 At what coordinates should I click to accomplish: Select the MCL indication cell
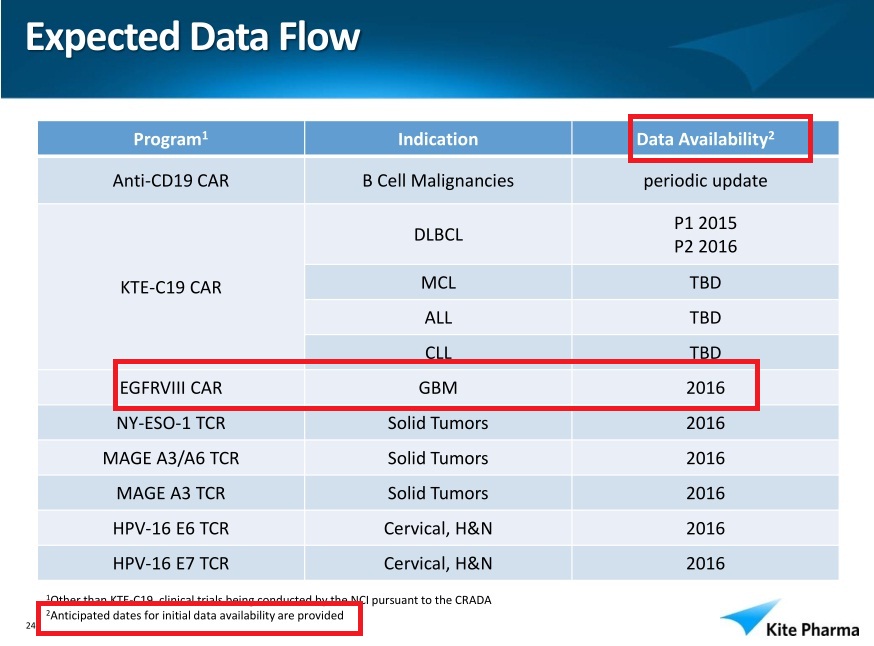point(438,283)
